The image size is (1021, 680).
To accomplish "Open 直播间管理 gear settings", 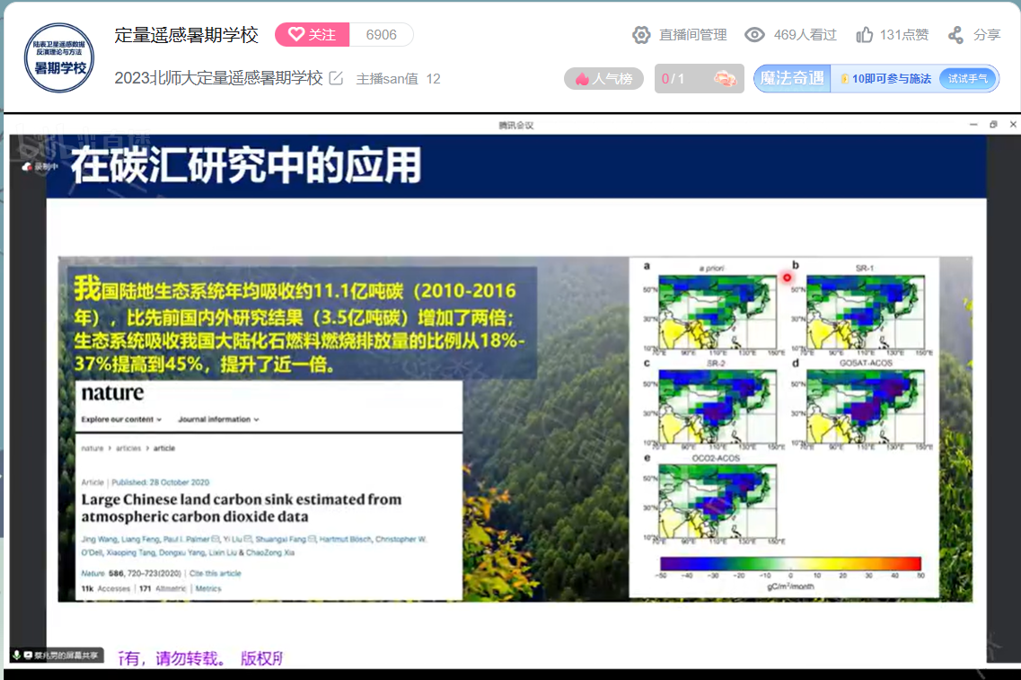I will coord(642,35).
